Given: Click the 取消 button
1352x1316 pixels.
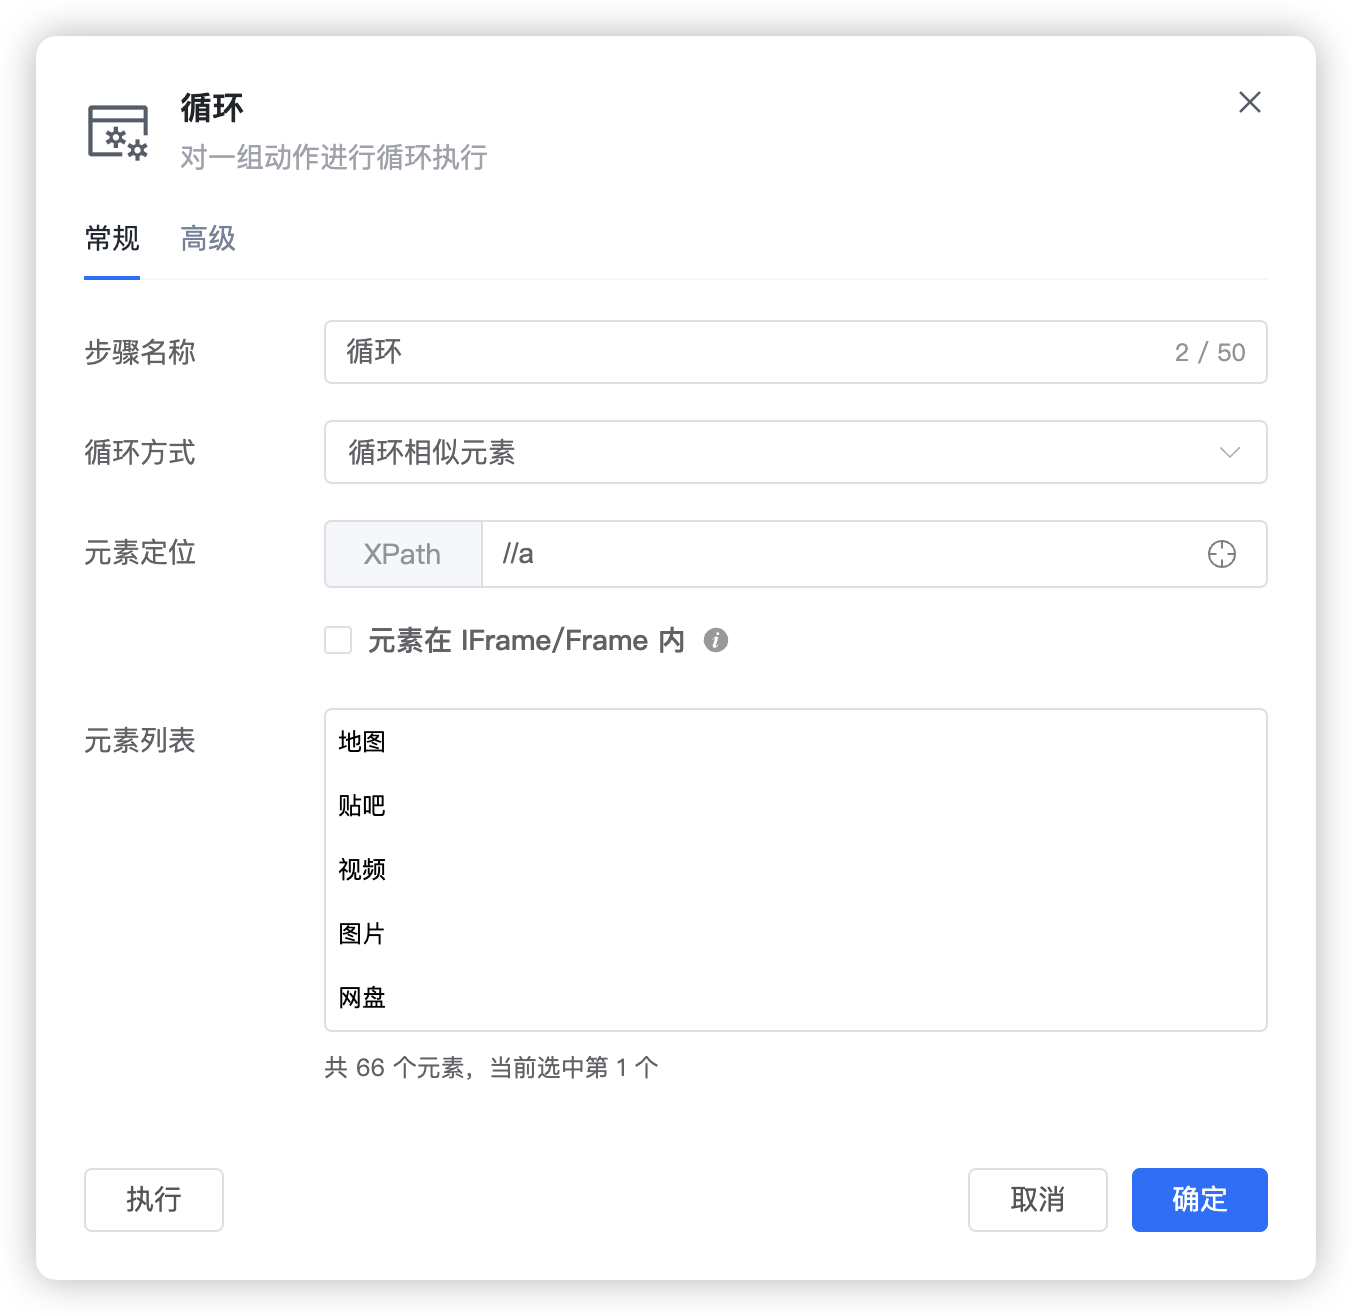Looking at the screenshot, I should (x=1037, y=1200).
